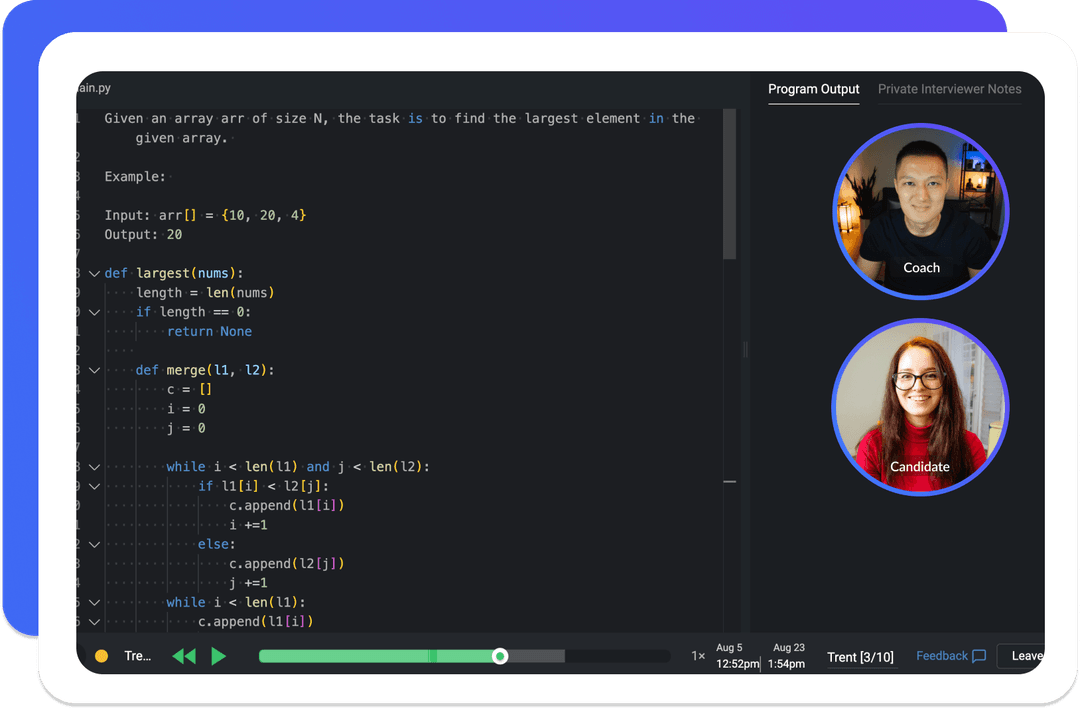
Task: Collapse the def merge(l1, l2) block
Action: [x=94, y=370]
